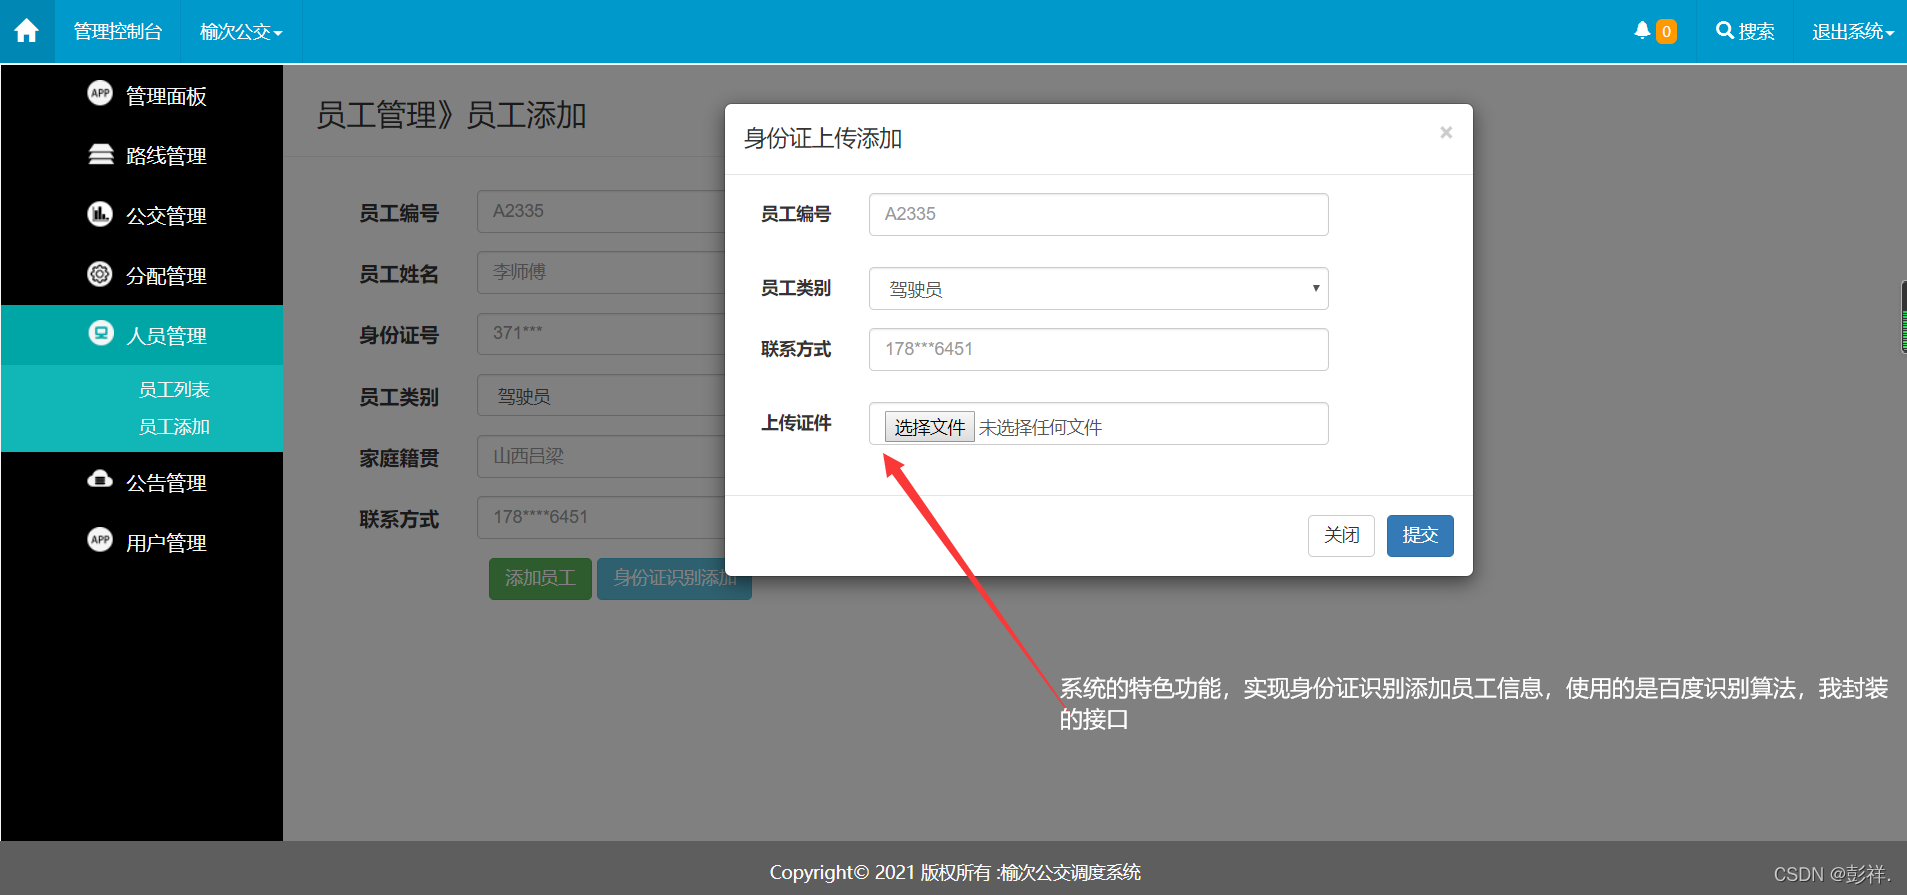The width and height of the screenshot is (1907, 895).
Task: Click the 分配管理 gear icon
Action: (x=100, y=274)
